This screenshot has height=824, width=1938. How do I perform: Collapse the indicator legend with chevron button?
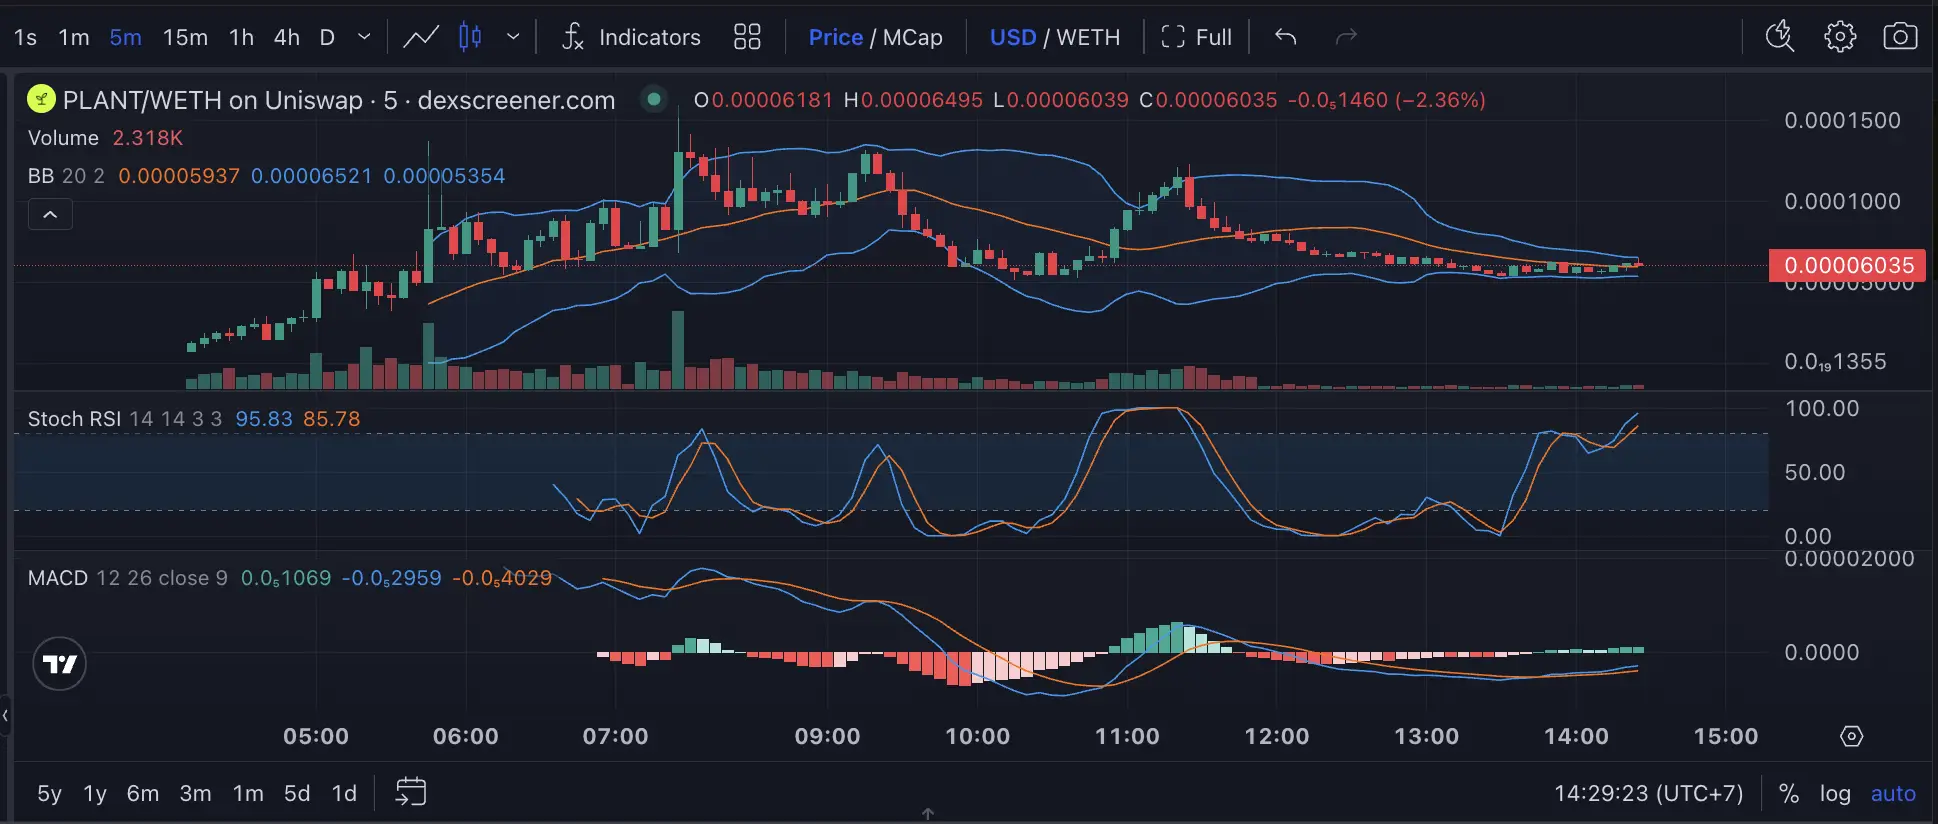pyautogui.click(x=50, y=215)
